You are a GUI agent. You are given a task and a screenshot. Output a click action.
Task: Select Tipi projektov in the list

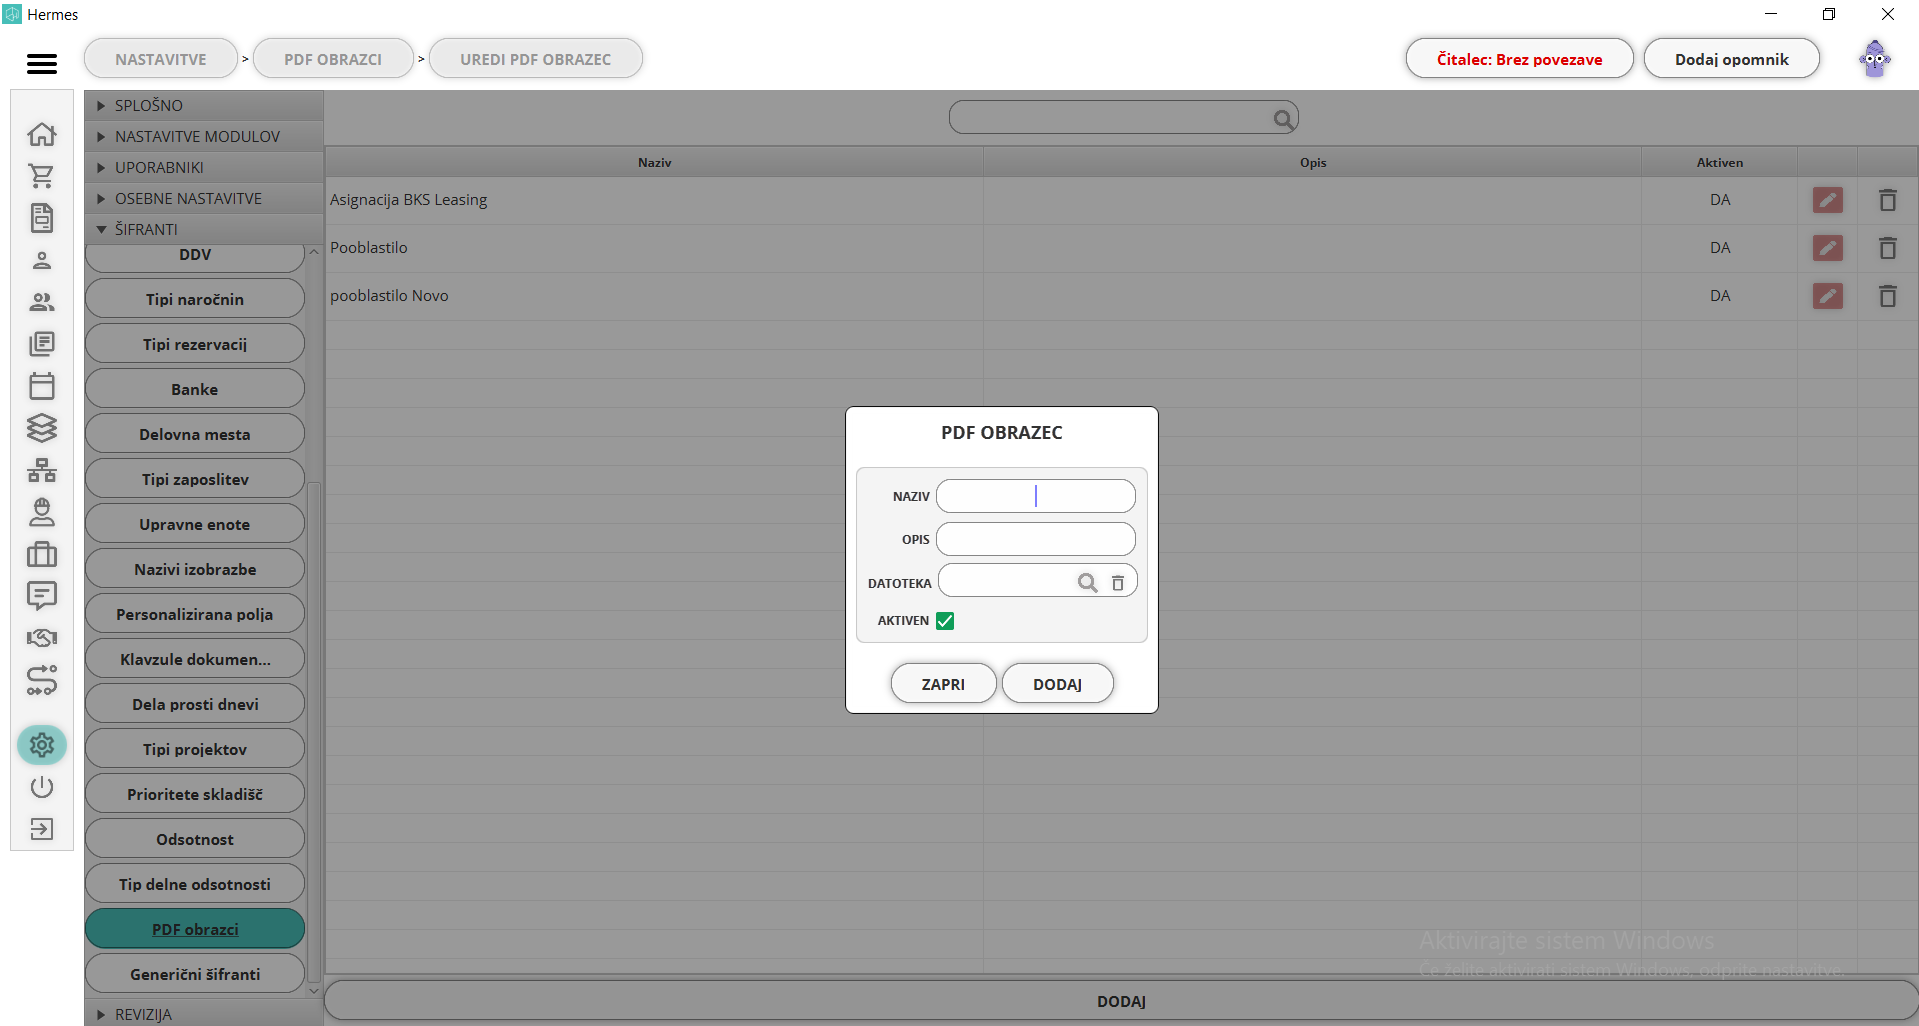(x=195, y=749)
